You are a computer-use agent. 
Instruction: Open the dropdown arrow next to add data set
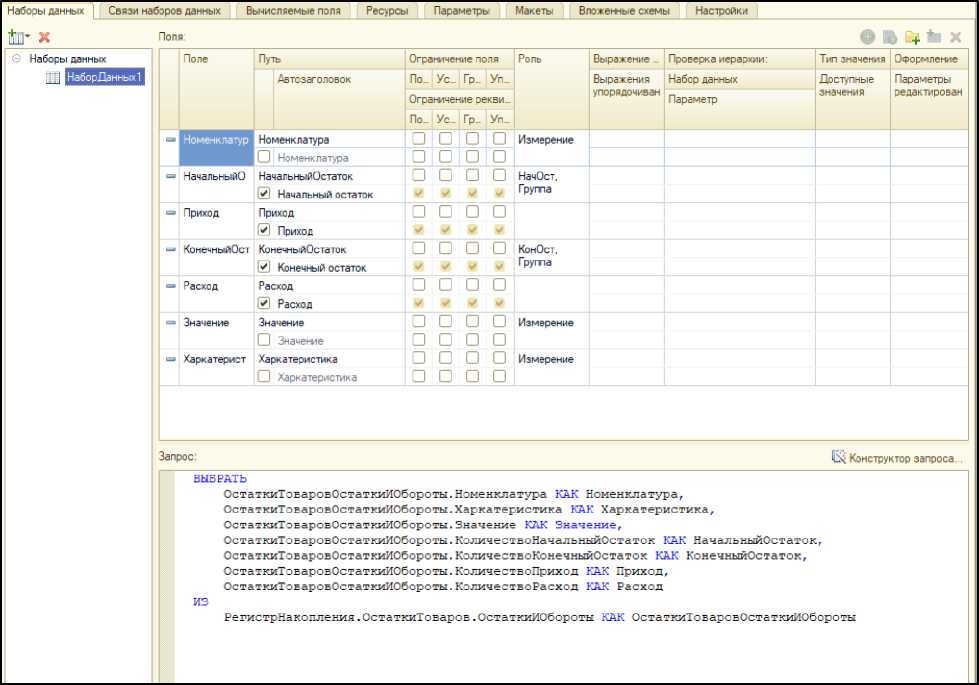point(27,36)
